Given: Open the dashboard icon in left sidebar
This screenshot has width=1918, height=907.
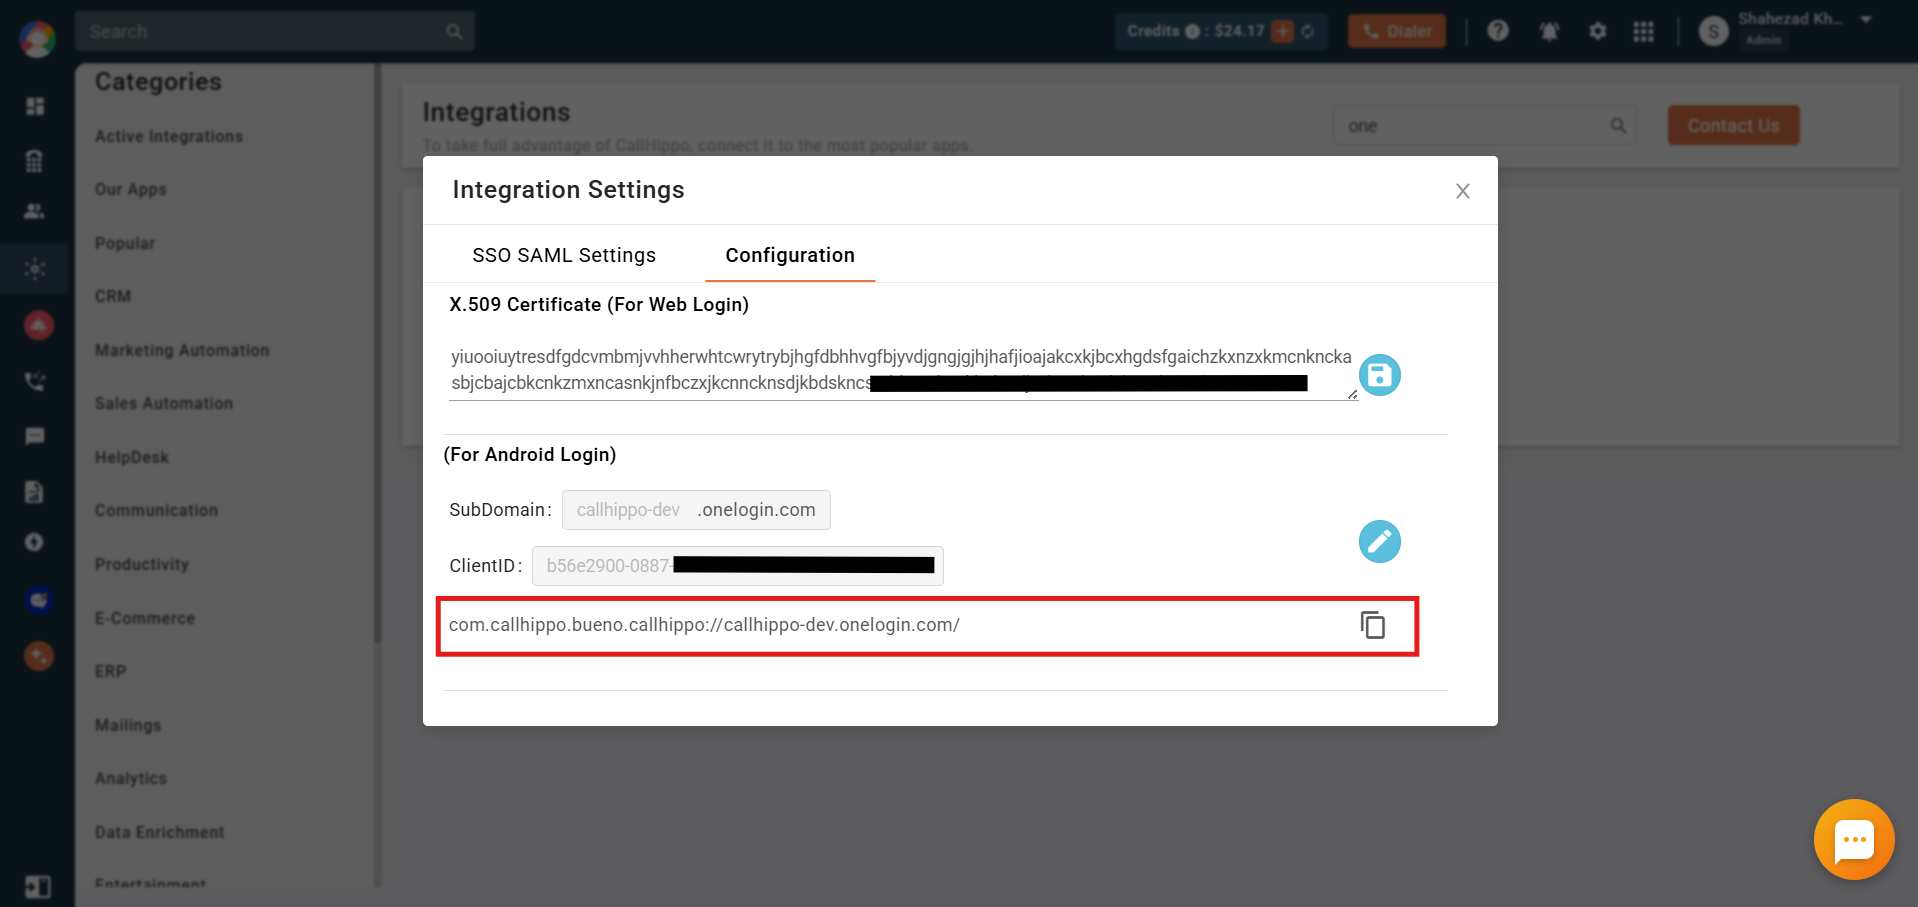Looking at the screenshot, I should tap(35, 106).
